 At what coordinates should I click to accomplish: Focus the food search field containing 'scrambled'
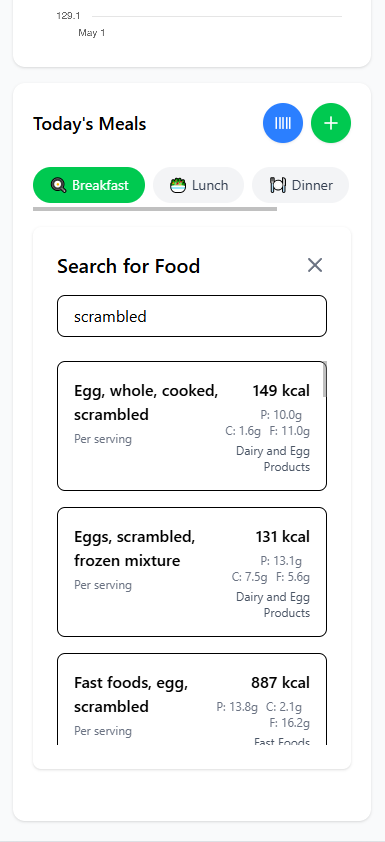point(192,316)
